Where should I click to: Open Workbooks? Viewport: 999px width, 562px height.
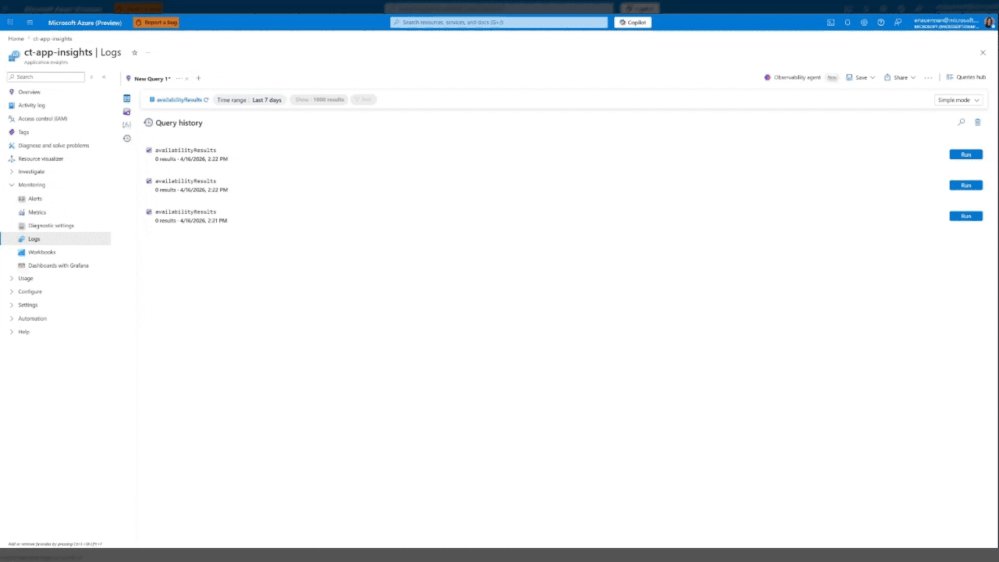pyautogui.click(x=41, y=252)
